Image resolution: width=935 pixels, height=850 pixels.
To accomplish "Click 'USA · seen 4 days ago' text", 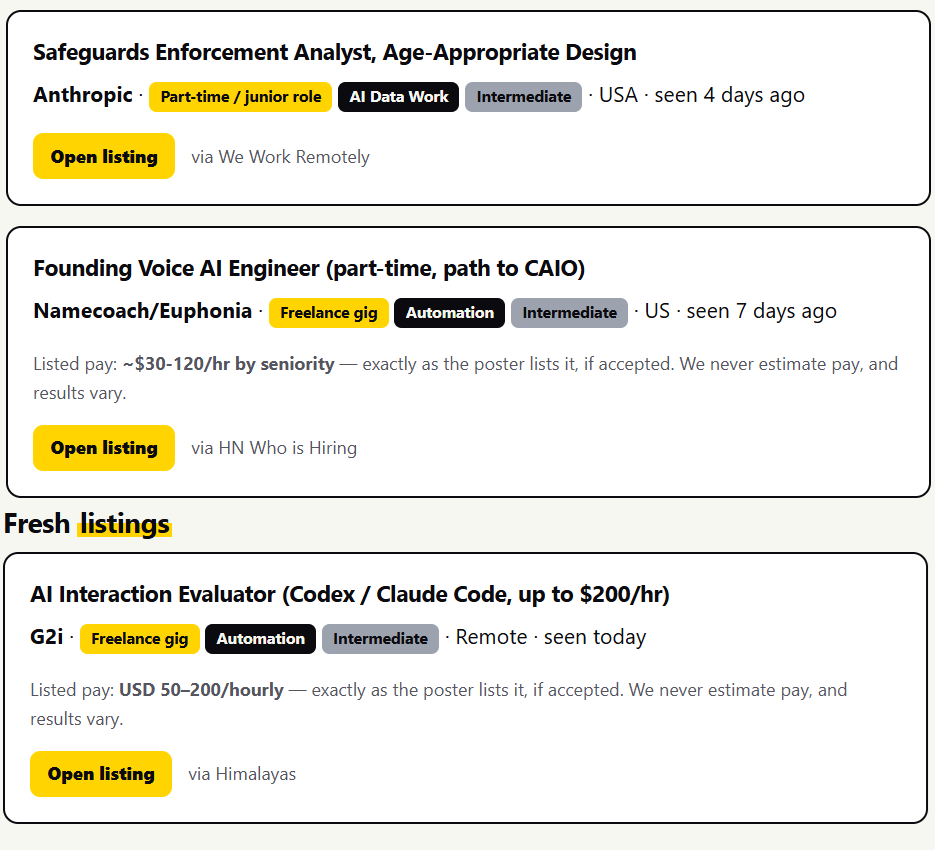I will pos(702,95).
